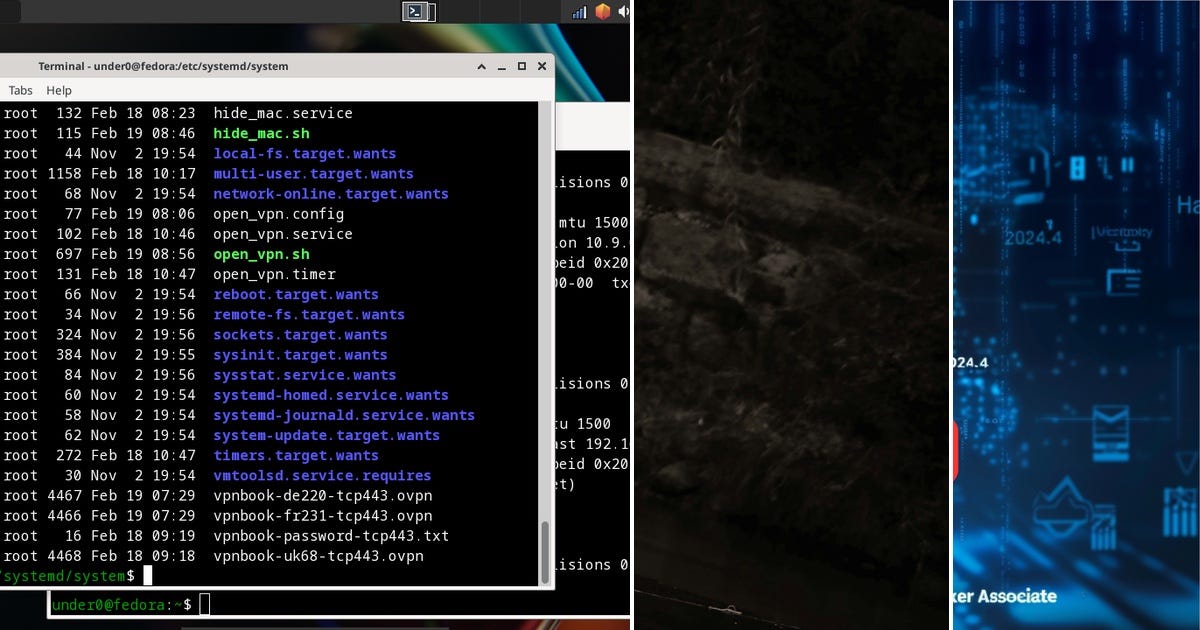Click the vpnbook-password-tcp443.txt filename

tap(330, 536)
